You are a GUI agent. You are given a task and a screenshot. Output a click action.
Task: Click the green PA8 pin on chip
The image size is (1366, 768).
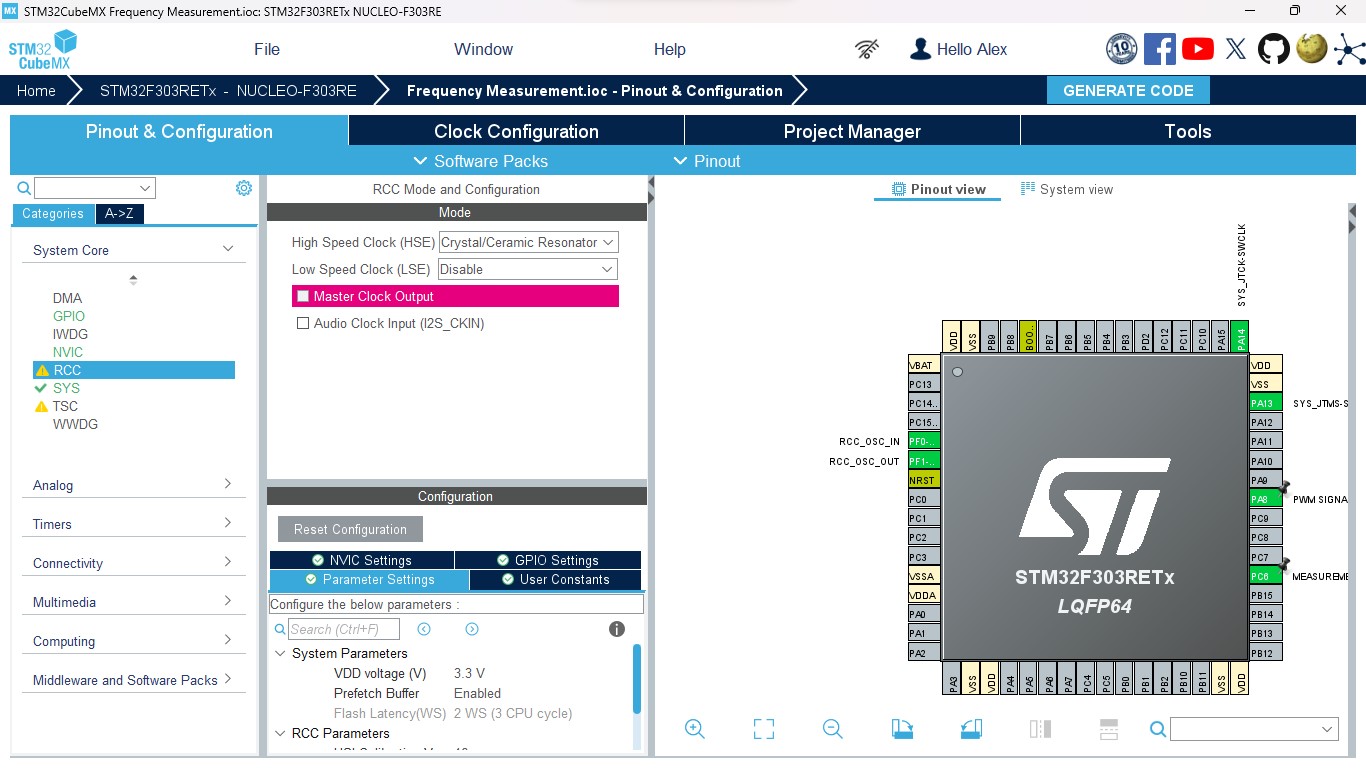click(x=1265, y=499)
